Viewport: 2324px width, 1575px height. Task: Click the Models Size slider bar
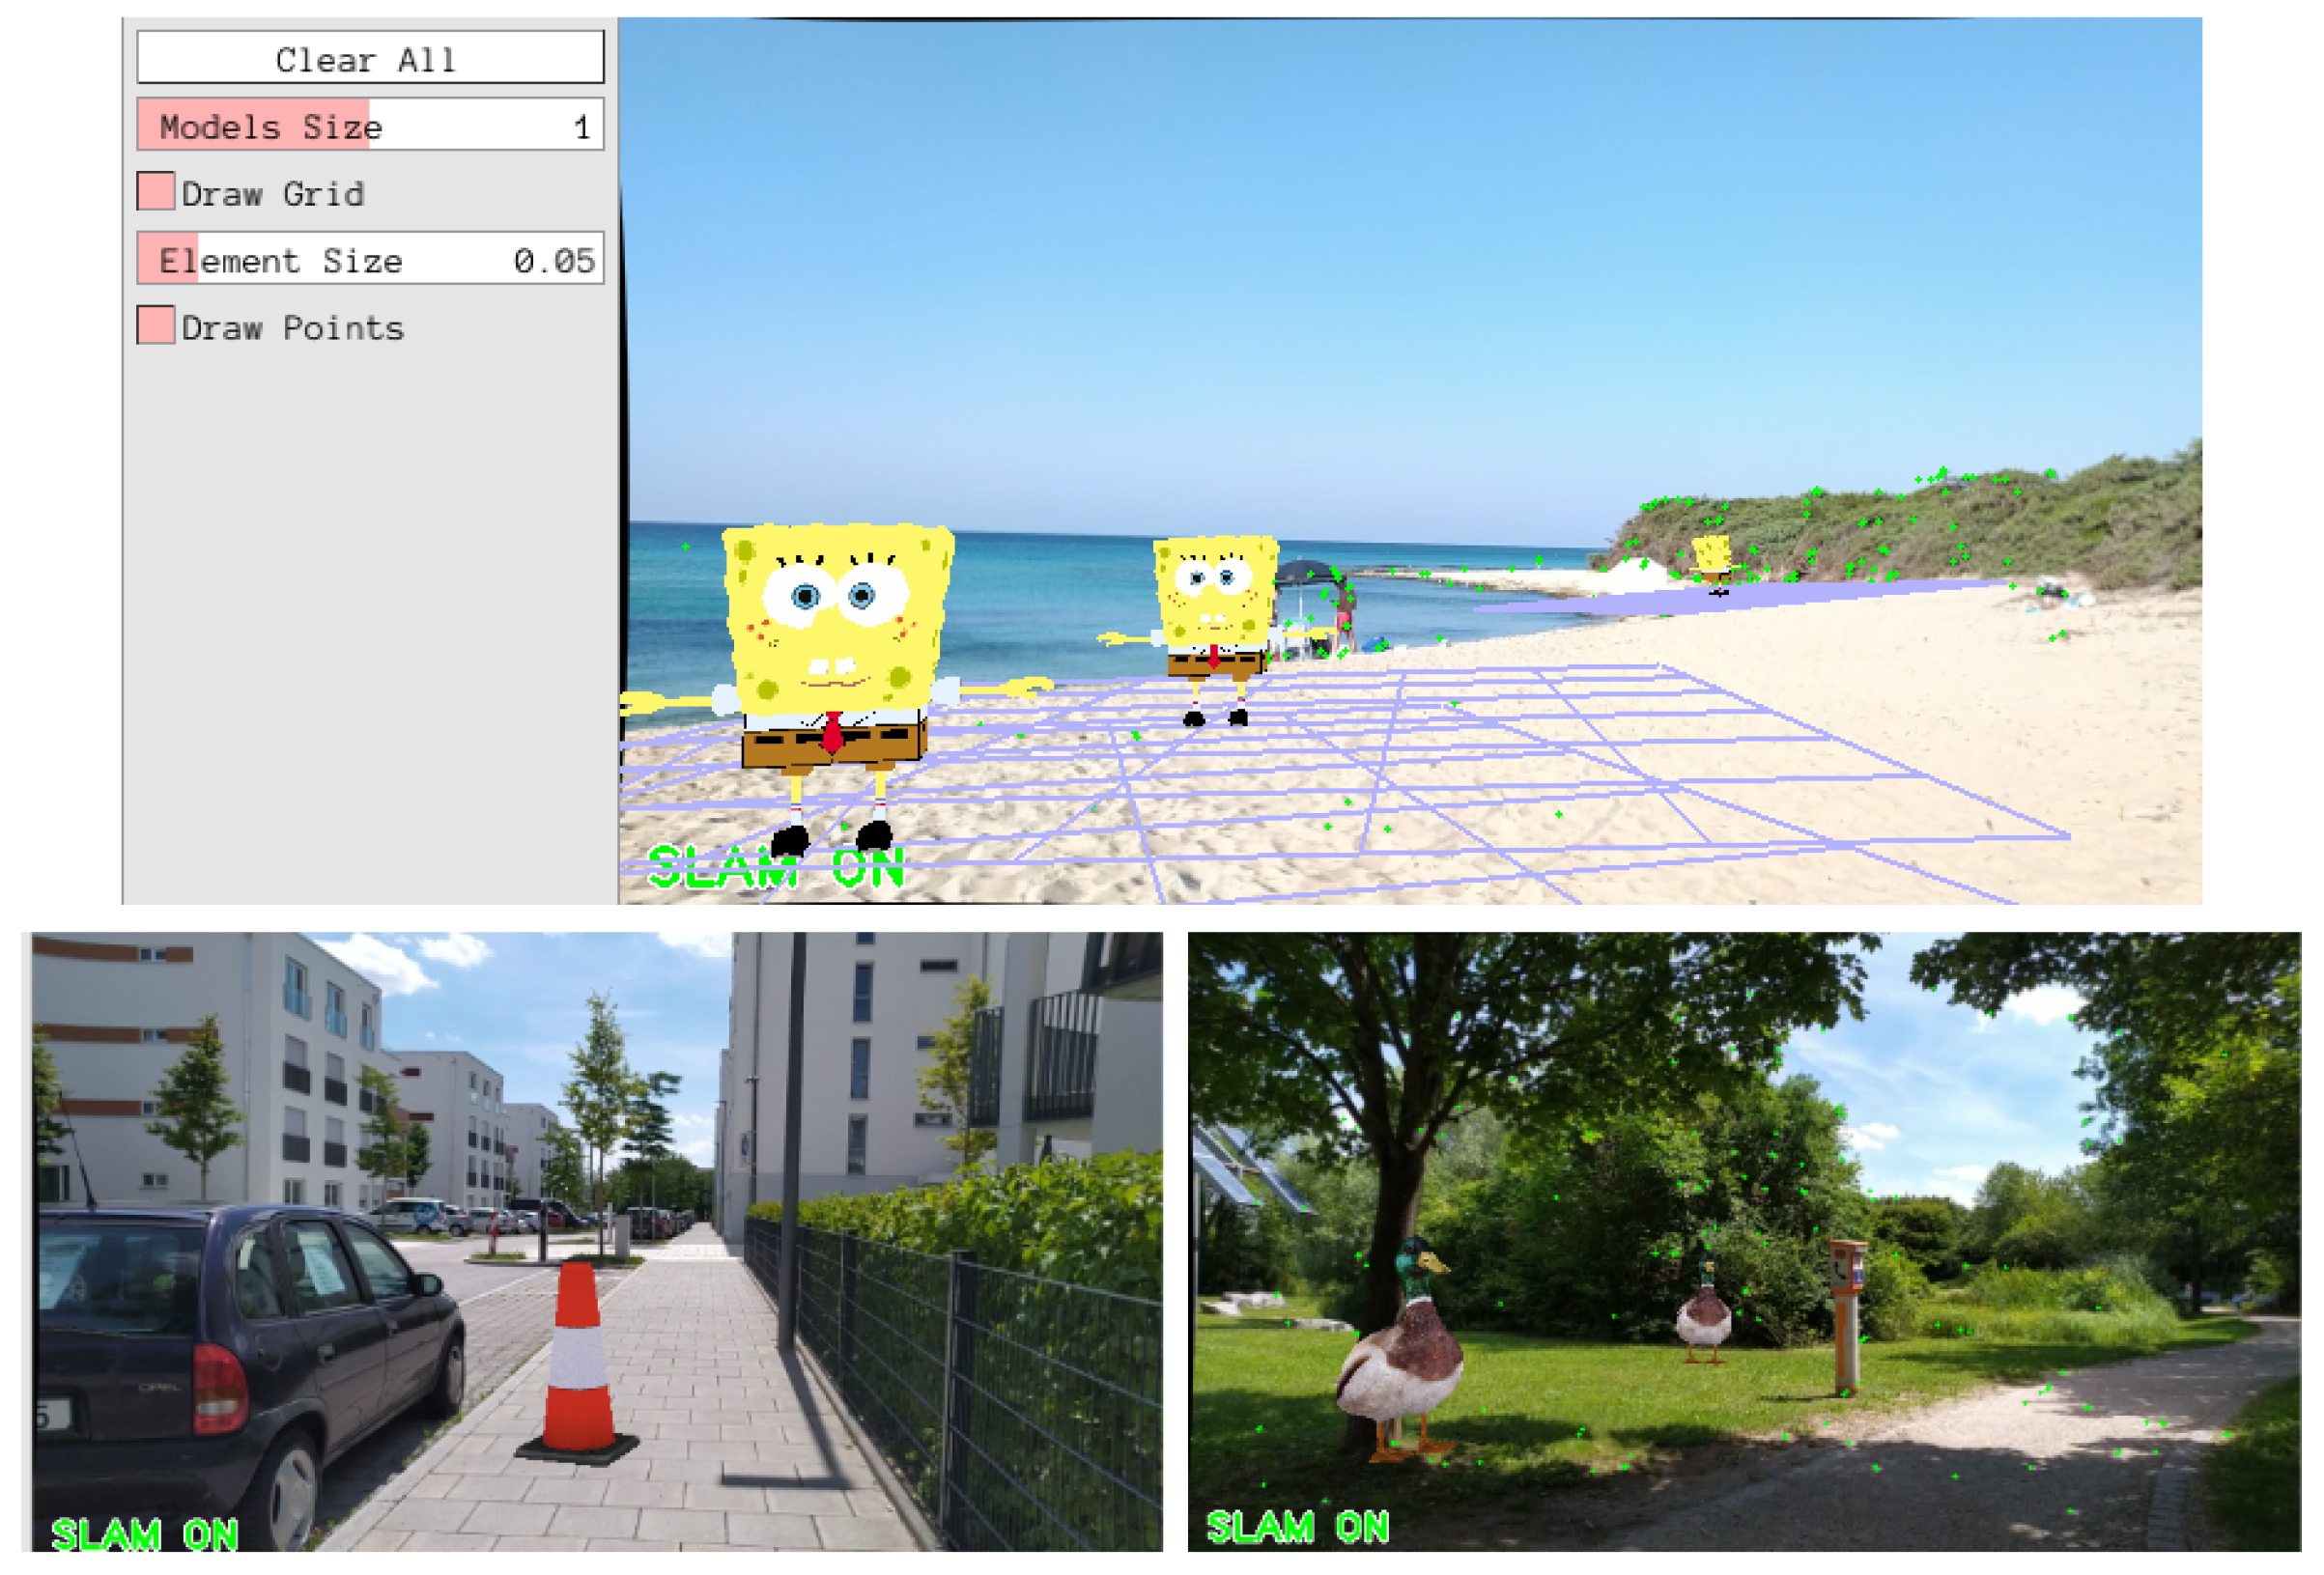tap(370, 125)
